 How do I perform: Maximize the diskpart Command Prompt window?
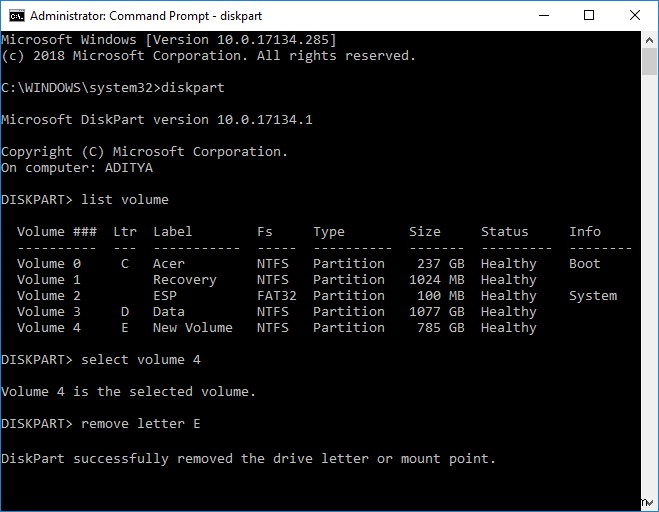(x=590, y=15)
